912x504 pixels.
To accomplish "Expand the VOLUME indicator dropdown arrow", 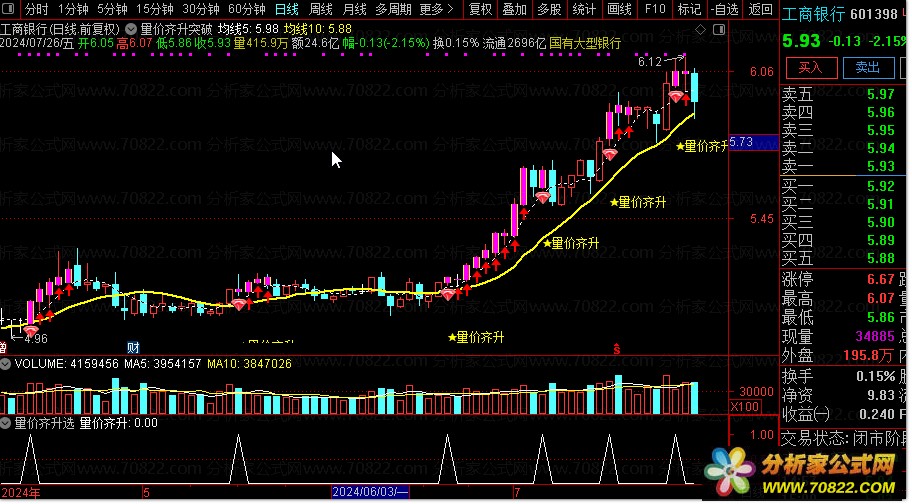I will click(6, 364).
